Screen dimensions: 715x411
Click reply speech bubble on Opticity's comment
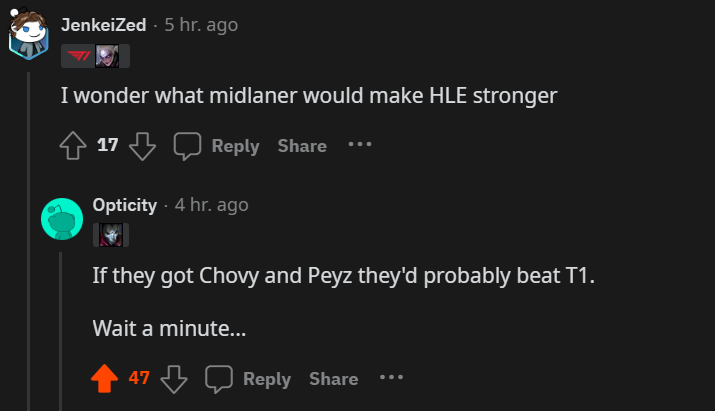(x=220, y=379)
